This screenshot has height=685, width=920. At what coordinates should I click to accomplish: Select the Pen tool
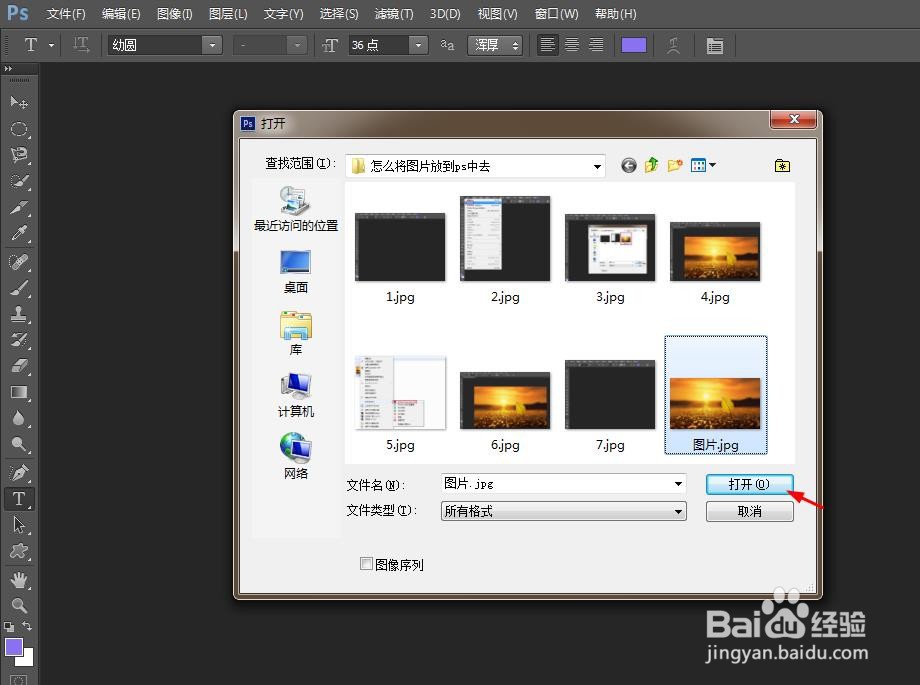[19, 473]
